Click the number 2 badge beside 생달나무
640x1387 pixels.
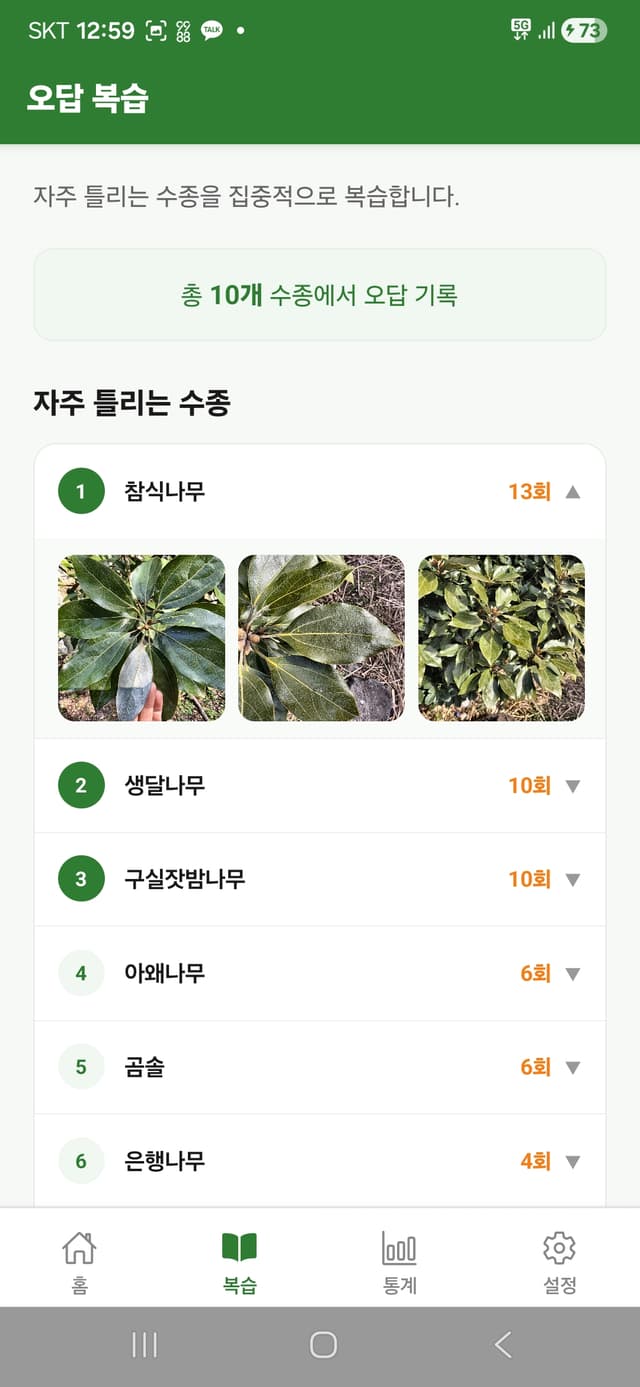click(80, 786)
